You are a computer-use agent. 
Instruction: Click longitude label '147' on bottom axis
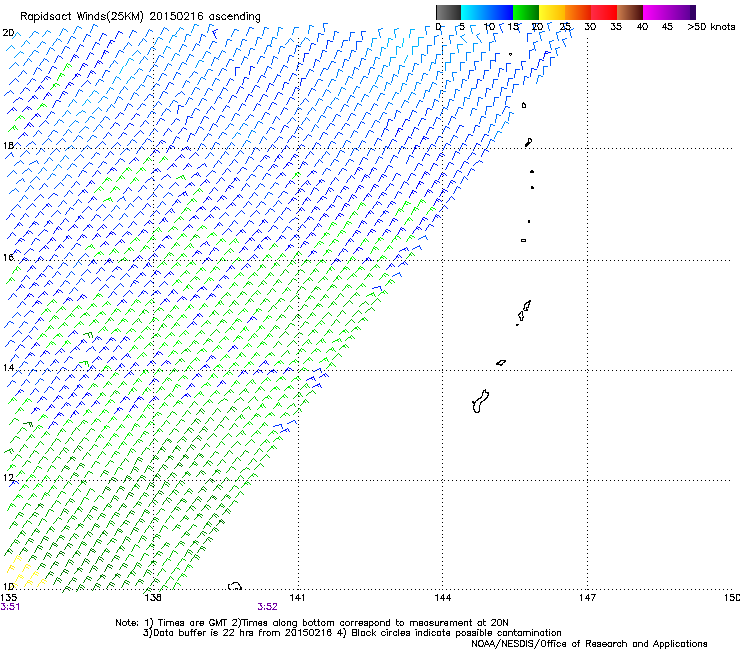tap(587, 598)
